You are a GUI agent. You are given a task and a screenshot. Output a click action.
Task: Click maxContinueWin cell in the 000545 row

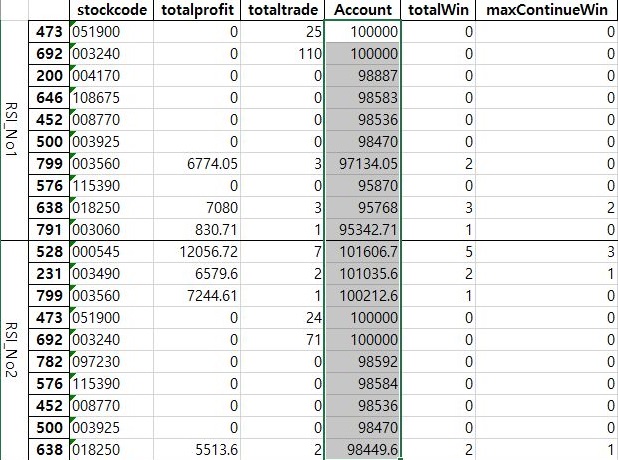tap(547, 251)
